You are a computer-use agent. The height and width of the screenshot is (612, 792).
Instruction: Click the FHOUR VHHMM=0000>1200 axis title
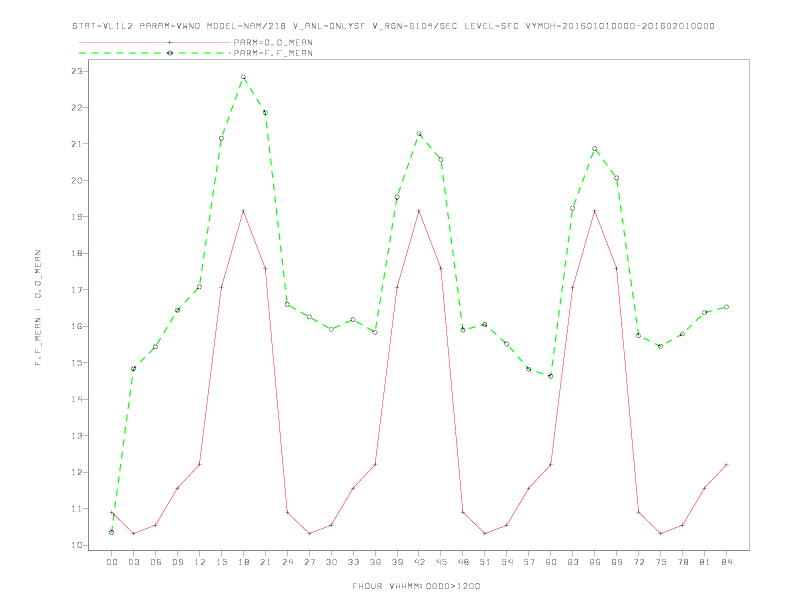coord(416,586)
